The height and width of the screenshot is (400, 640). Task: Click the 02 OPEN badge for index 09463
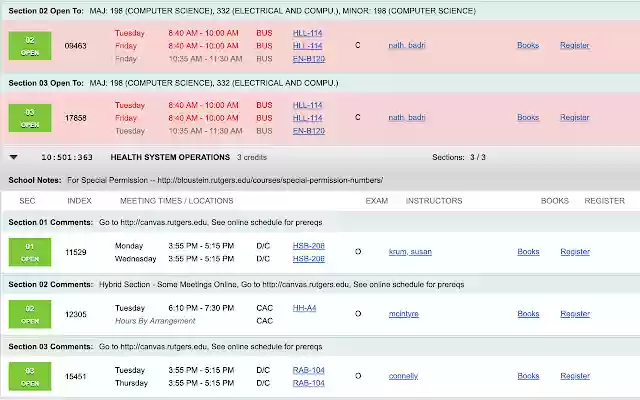point(30,46)
